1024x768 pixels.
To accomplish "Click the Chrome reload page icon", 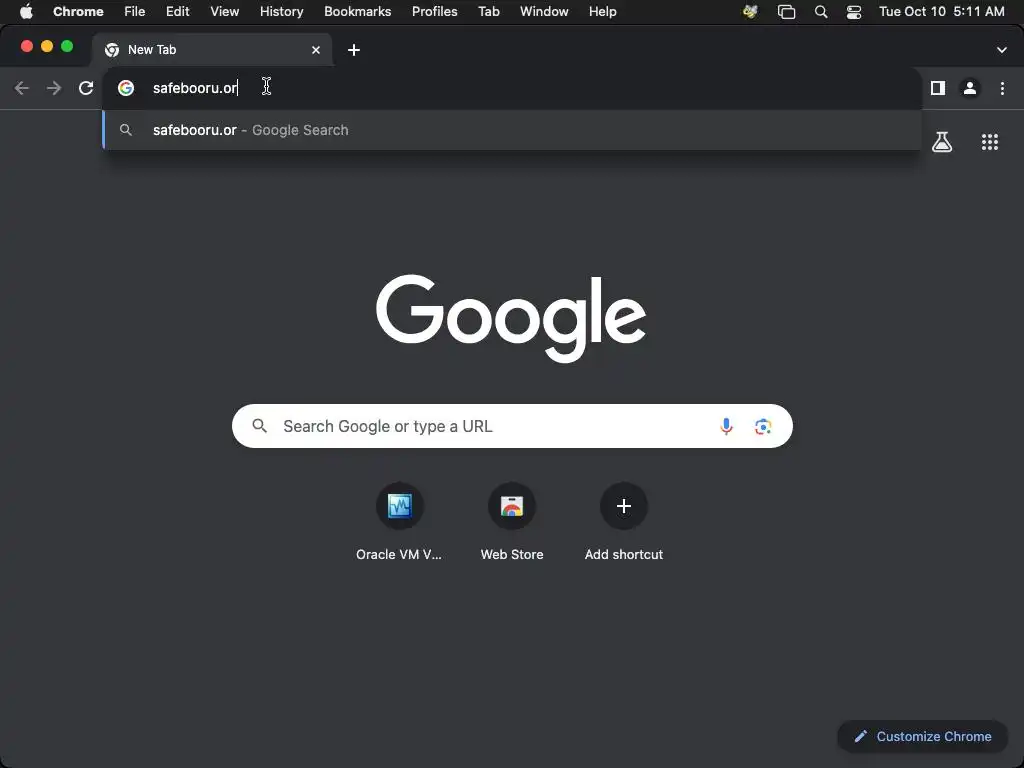I will (86, 88).
